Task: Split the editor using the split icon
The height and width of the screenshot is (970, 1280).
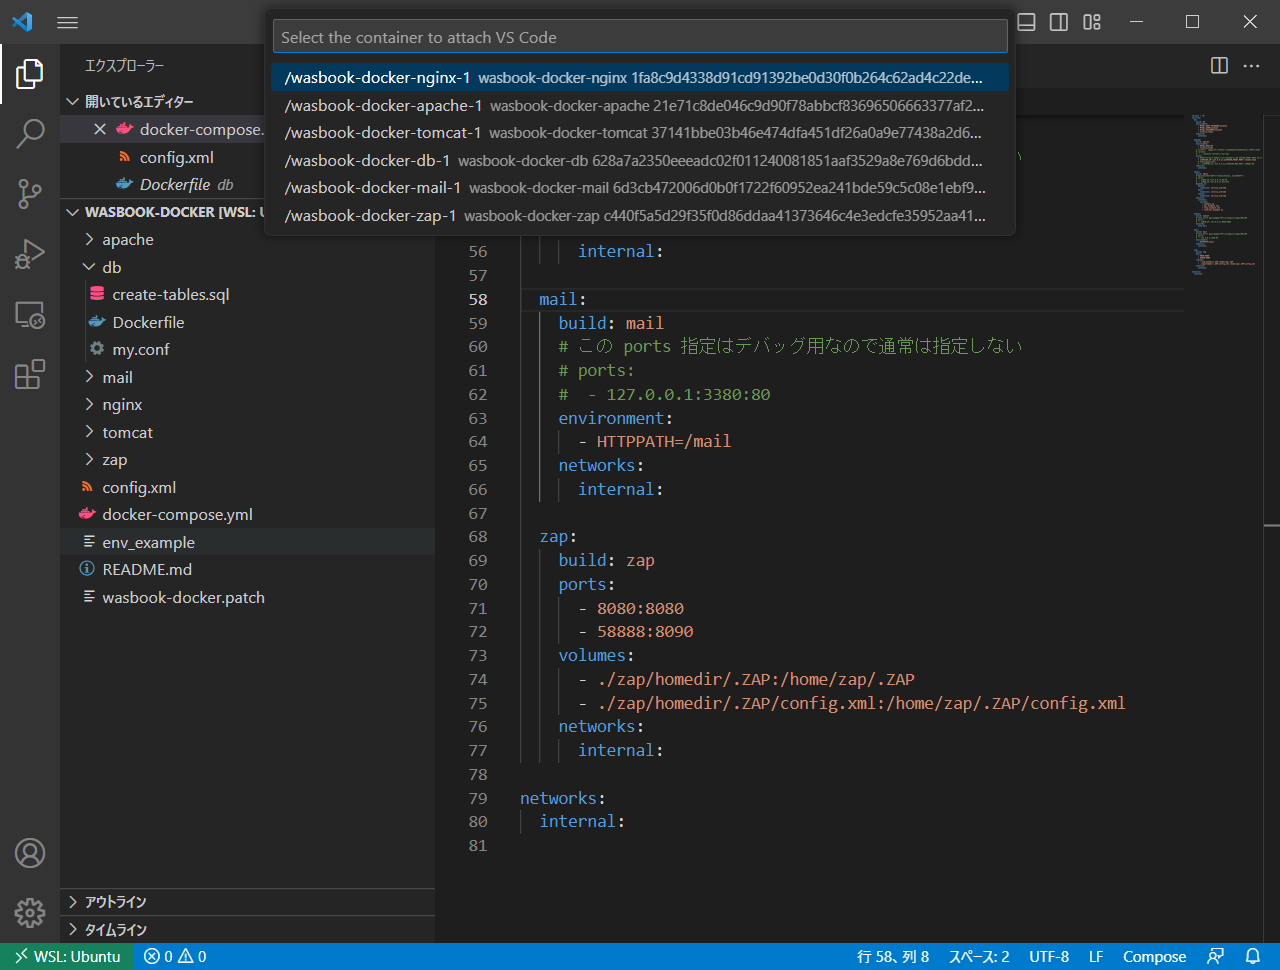Action: pyautogui.click(x=1219, y=66)
